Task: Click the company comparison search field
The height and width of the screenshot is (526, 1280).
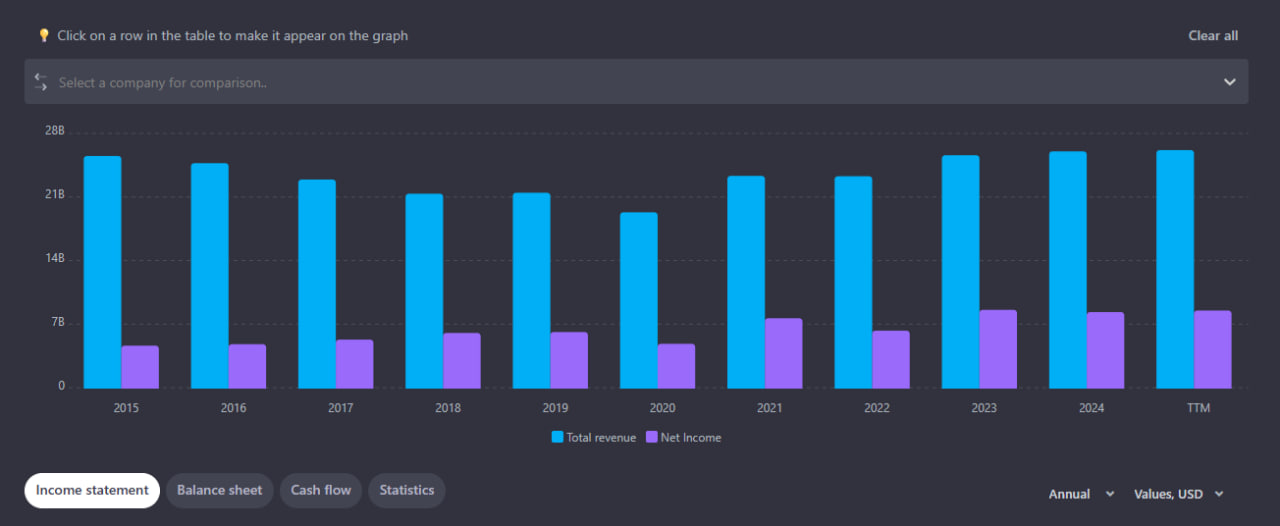Action: (x=600, y=82)
